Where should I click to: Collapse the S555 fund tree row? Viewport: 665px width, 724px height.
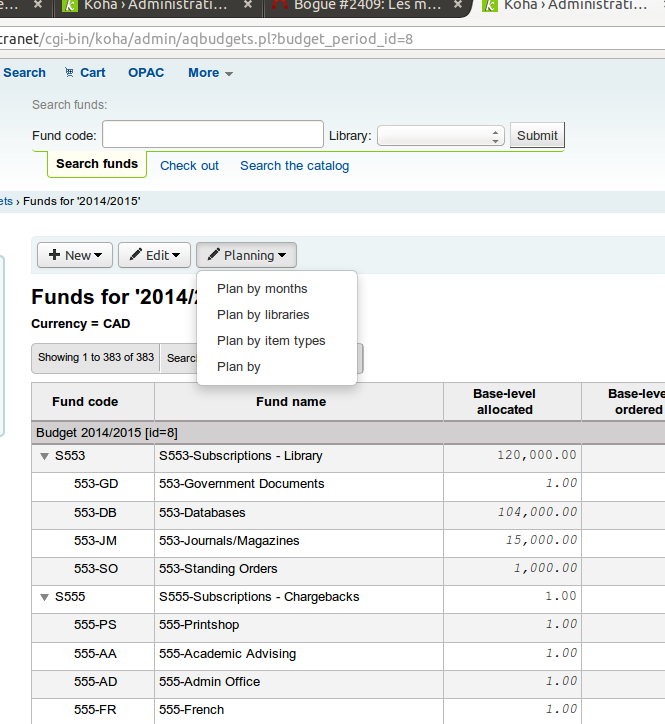pos(44,597)
